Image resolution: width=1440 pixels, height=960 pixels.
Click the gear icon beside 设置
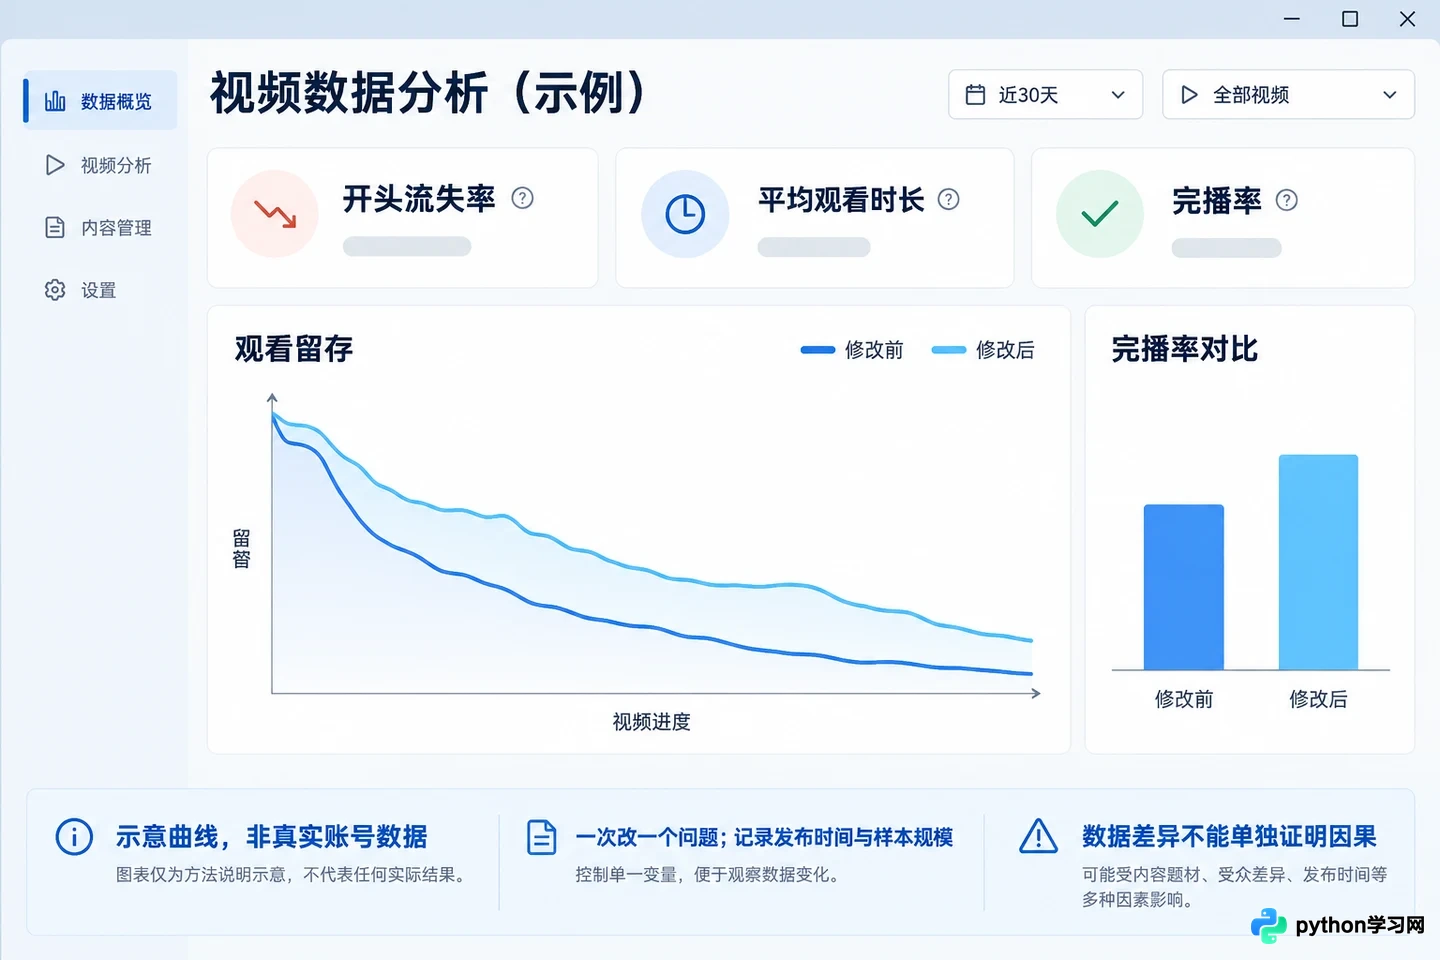click(x=55, y=290)
